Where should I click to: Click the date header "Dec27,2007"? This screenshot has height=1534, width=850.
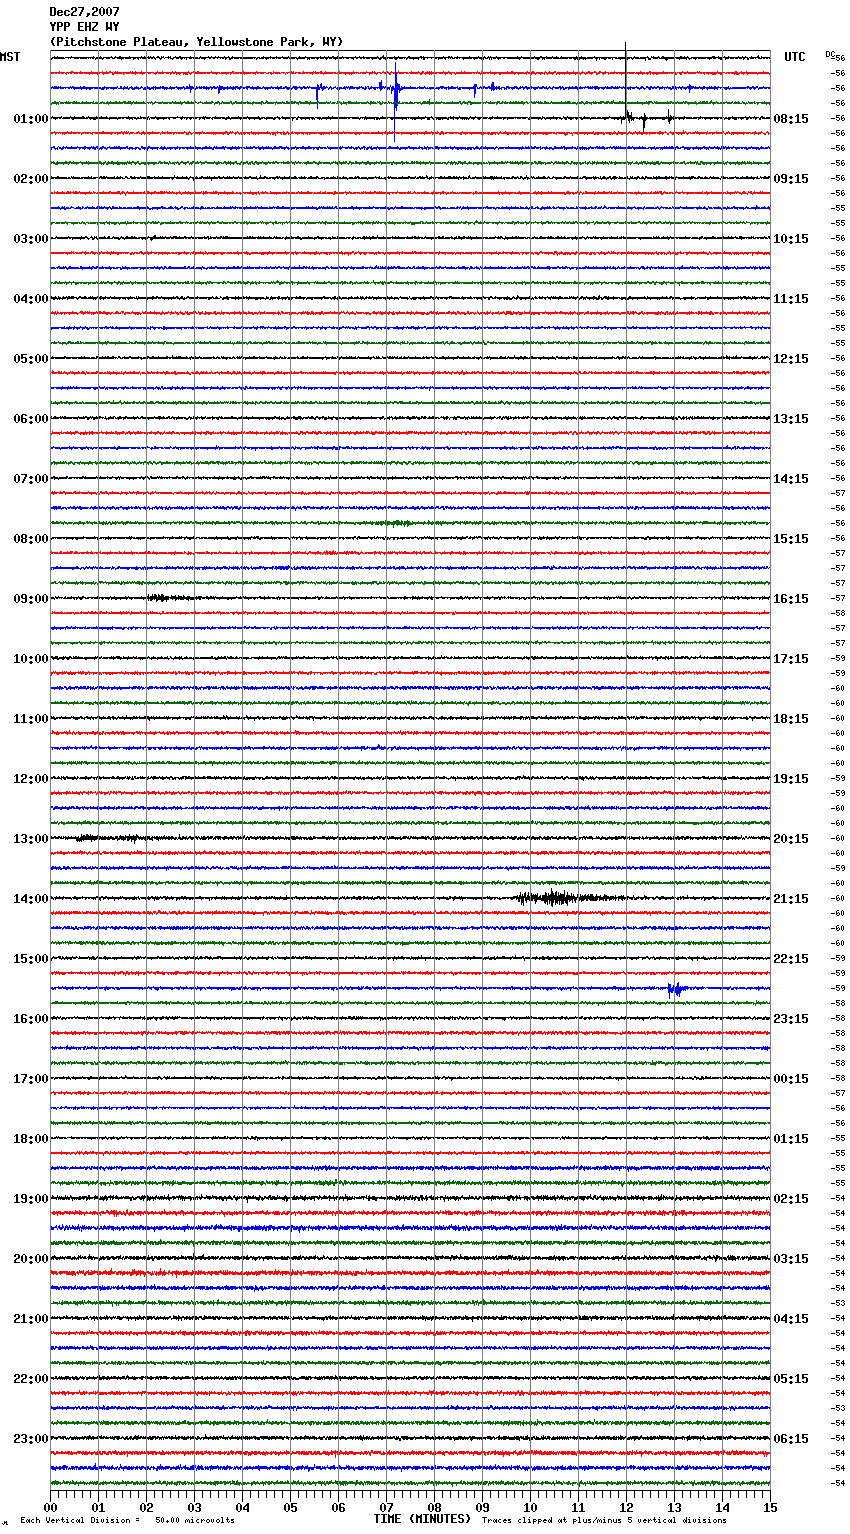pyautogui.click(x=84, y=12)
